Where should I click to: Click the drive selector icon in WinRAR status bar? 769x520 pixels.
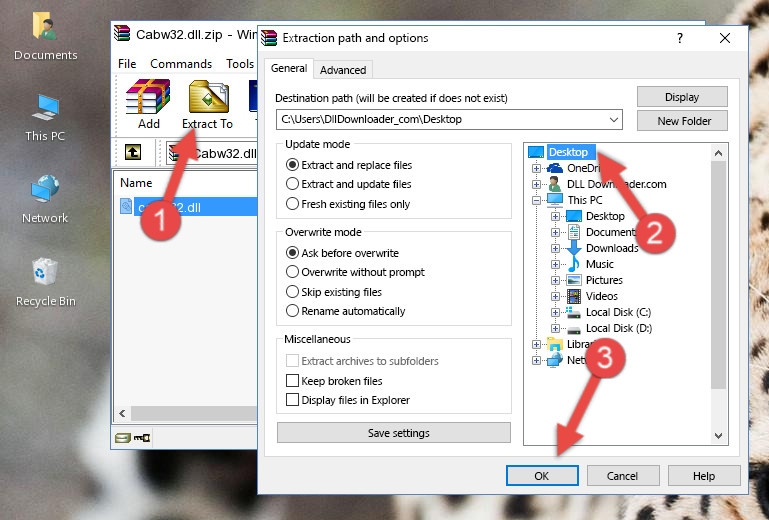[123, 438]
